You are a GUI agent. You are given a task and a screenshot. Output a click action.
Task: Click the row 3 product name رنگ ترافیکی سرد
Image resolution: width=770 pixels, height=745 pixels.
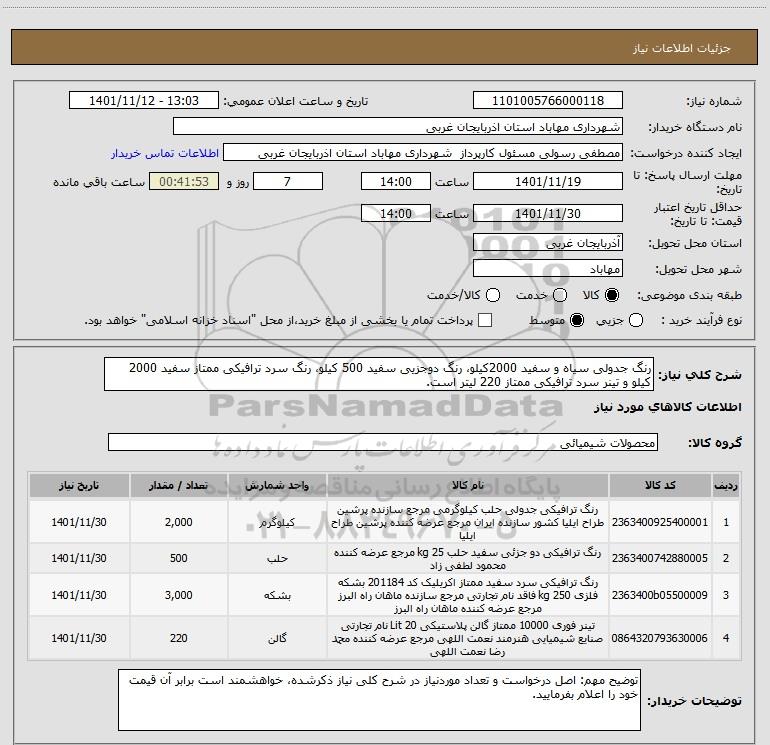[468, 595]
